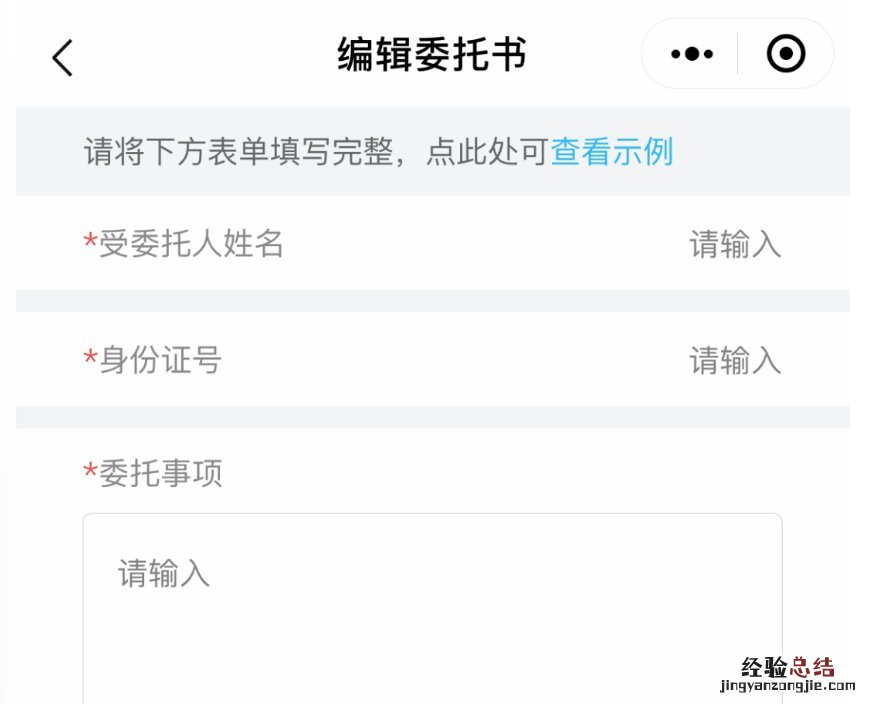Click inside the 委托事项 text area
Image resolution: width=870 pixels, height=704 pixels.
[432, 620]
